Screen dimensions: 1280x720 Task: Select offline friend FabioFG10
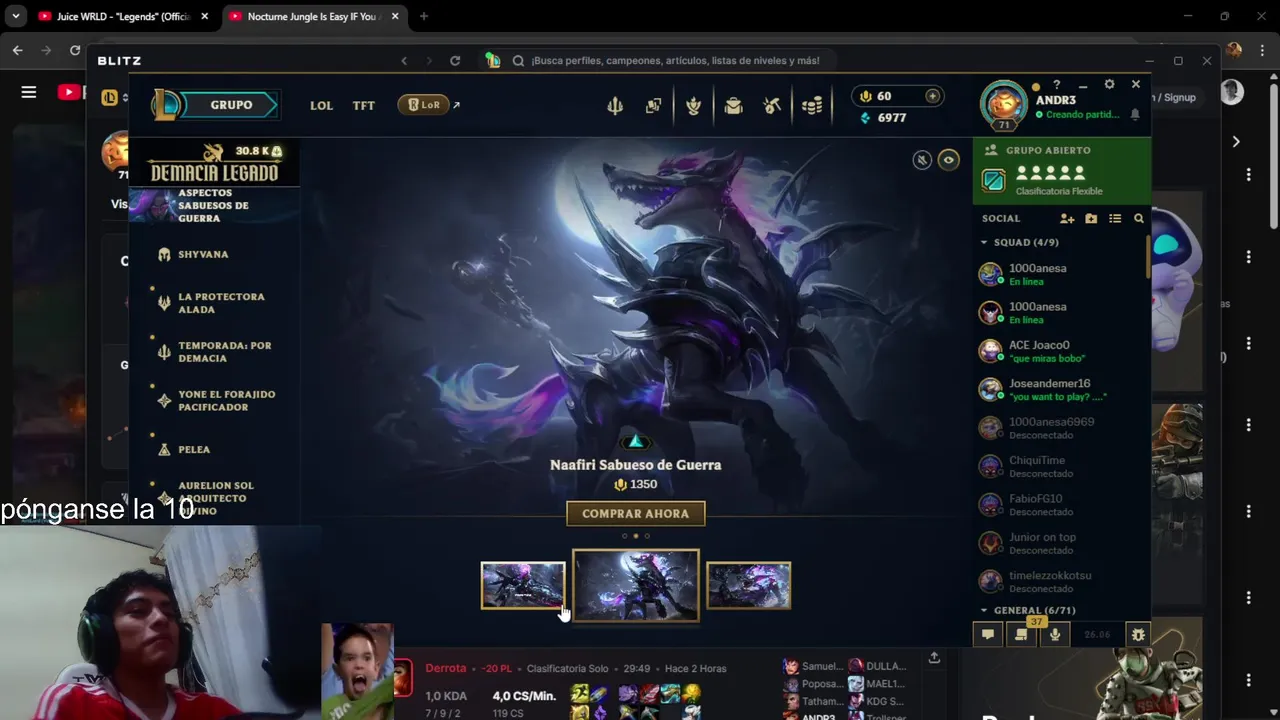[1060, 504]
